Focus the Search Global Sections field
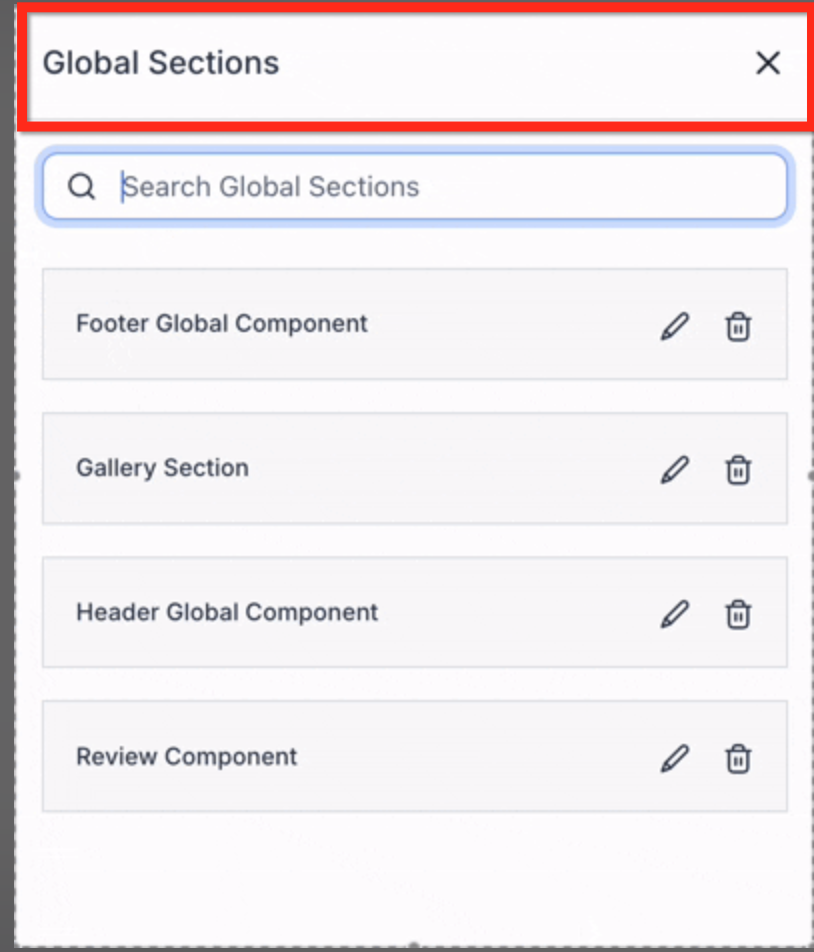 coord(440,186)
